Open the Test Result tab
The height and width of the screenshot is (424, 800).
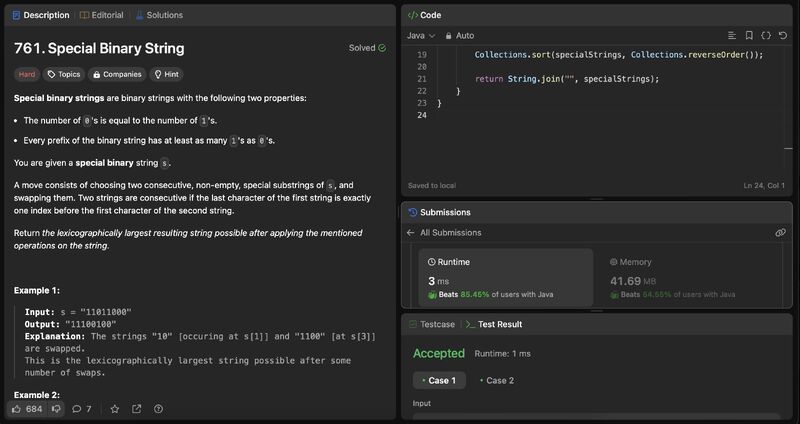[x=494, y=325]
